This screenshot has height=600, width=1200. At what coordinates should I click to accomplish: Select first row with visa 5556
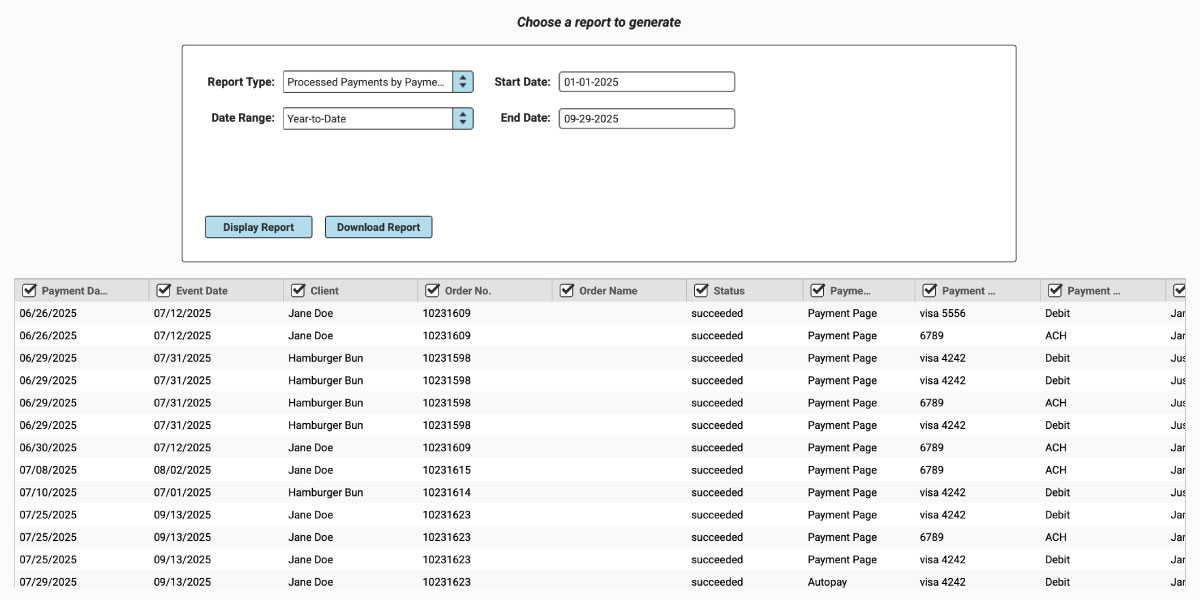942,313
